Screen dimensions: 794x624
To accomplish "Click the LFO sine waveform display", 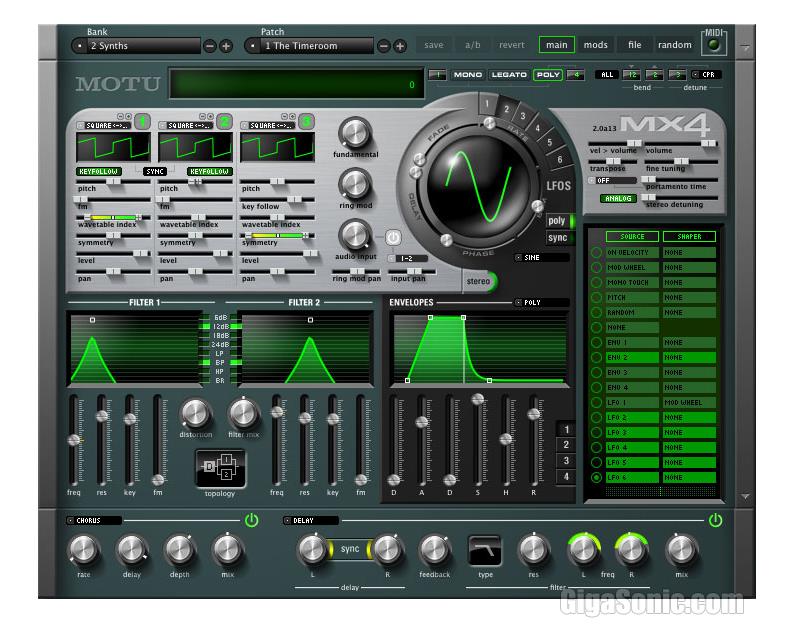I will 478,185.
